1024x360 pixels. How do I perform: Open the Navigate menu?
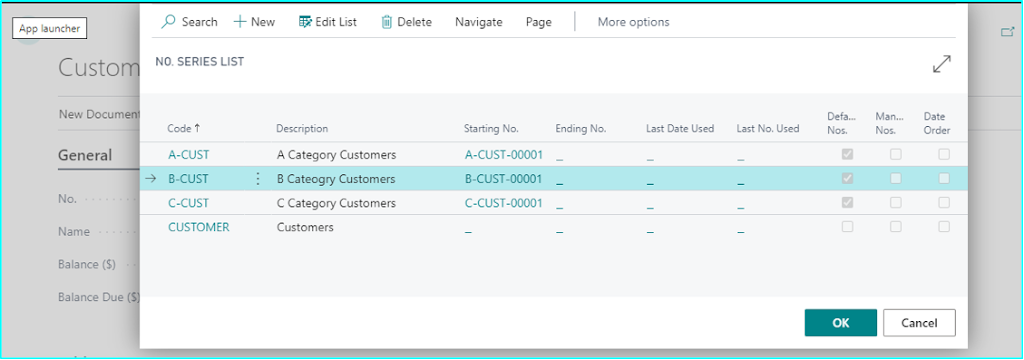pyautogui.click(x=479, y=22)
